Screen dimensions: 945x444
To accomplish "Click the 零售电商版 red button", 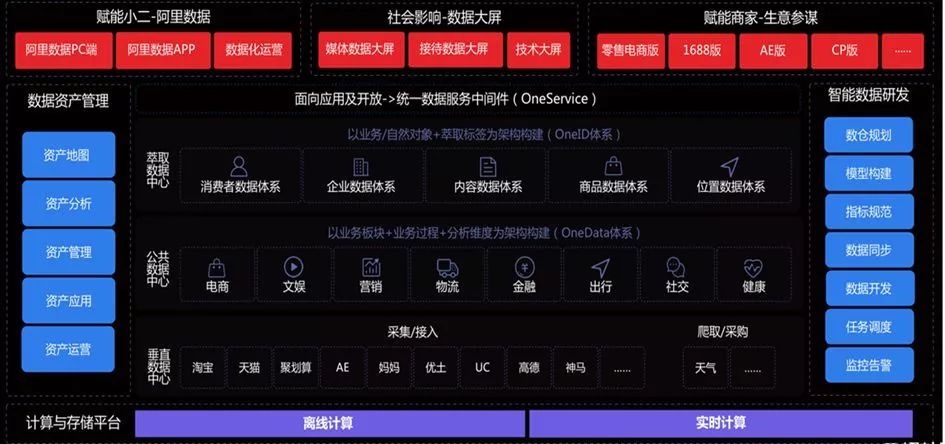I will pyautogui.click(x=630, y=51).
